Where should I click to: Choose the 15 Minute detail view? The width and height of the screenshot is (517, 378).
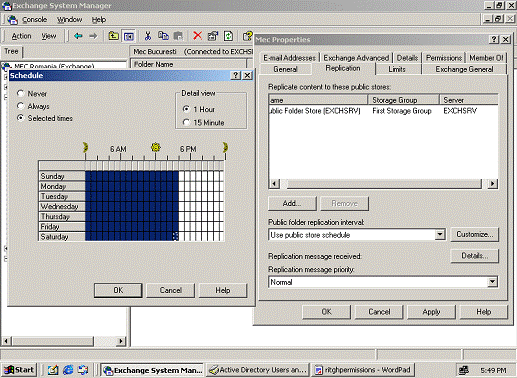pos(186,122)
